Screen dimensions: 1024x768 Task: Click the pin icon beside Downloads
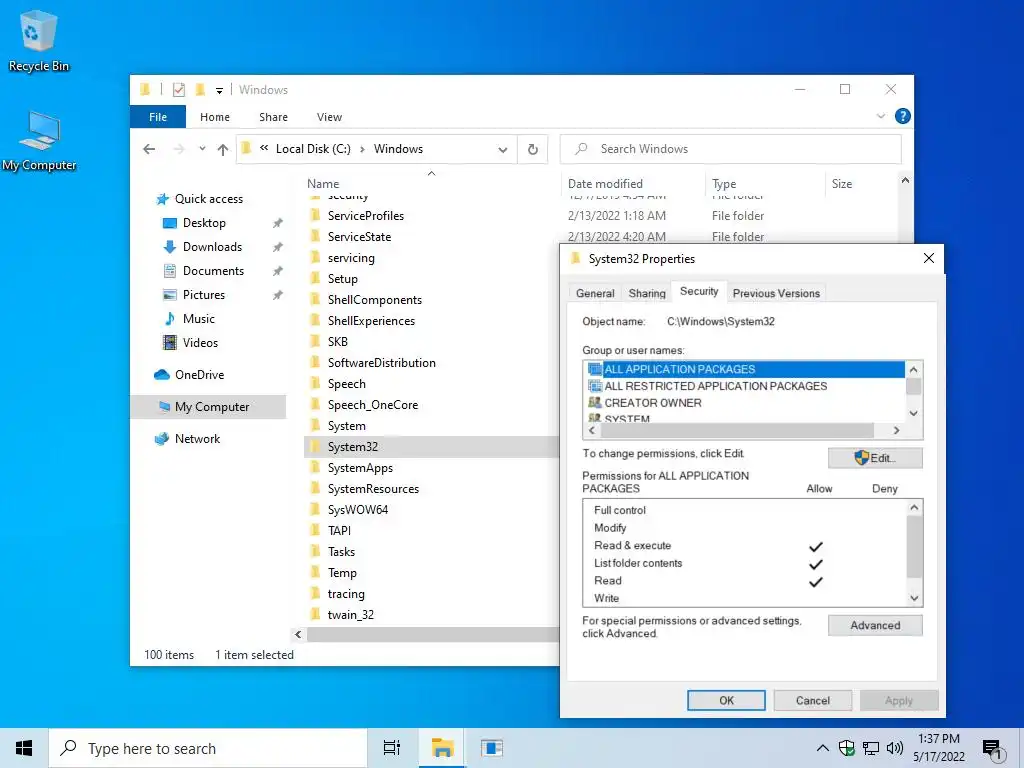point(278,248)
